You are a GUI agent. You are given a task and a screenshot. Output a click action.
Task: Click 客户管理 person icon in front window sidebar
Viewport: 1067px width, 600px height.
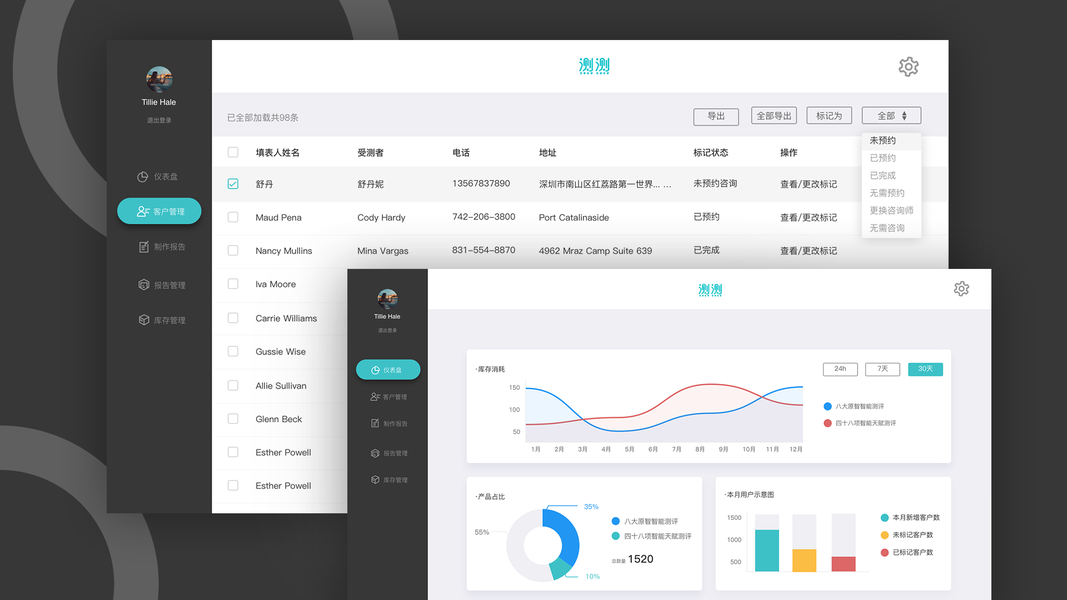coord(375,397)
